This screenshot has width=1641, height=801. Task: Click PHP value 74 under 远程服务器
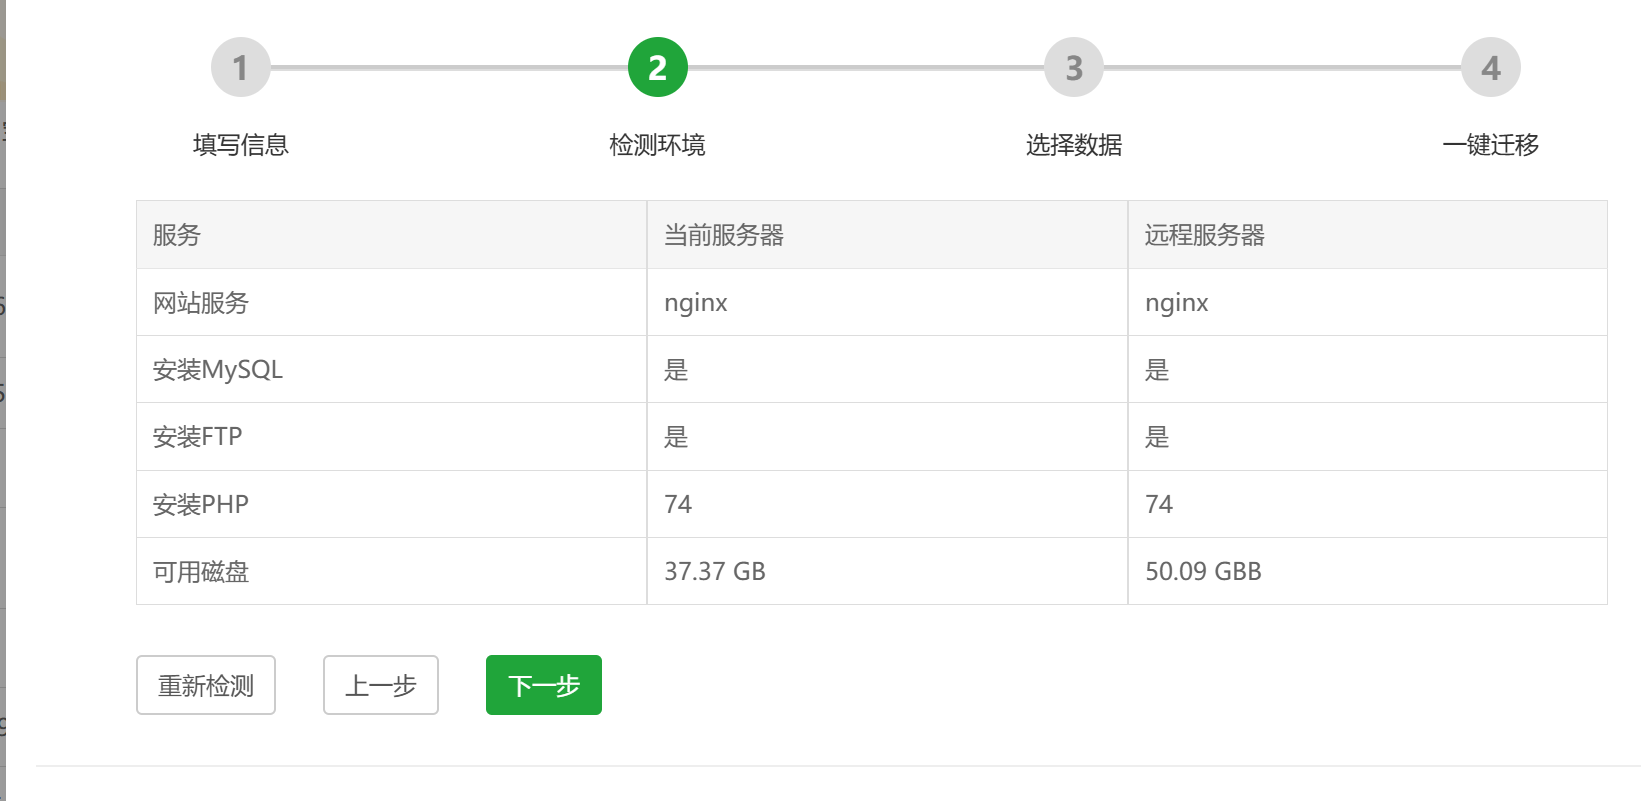1159,504
